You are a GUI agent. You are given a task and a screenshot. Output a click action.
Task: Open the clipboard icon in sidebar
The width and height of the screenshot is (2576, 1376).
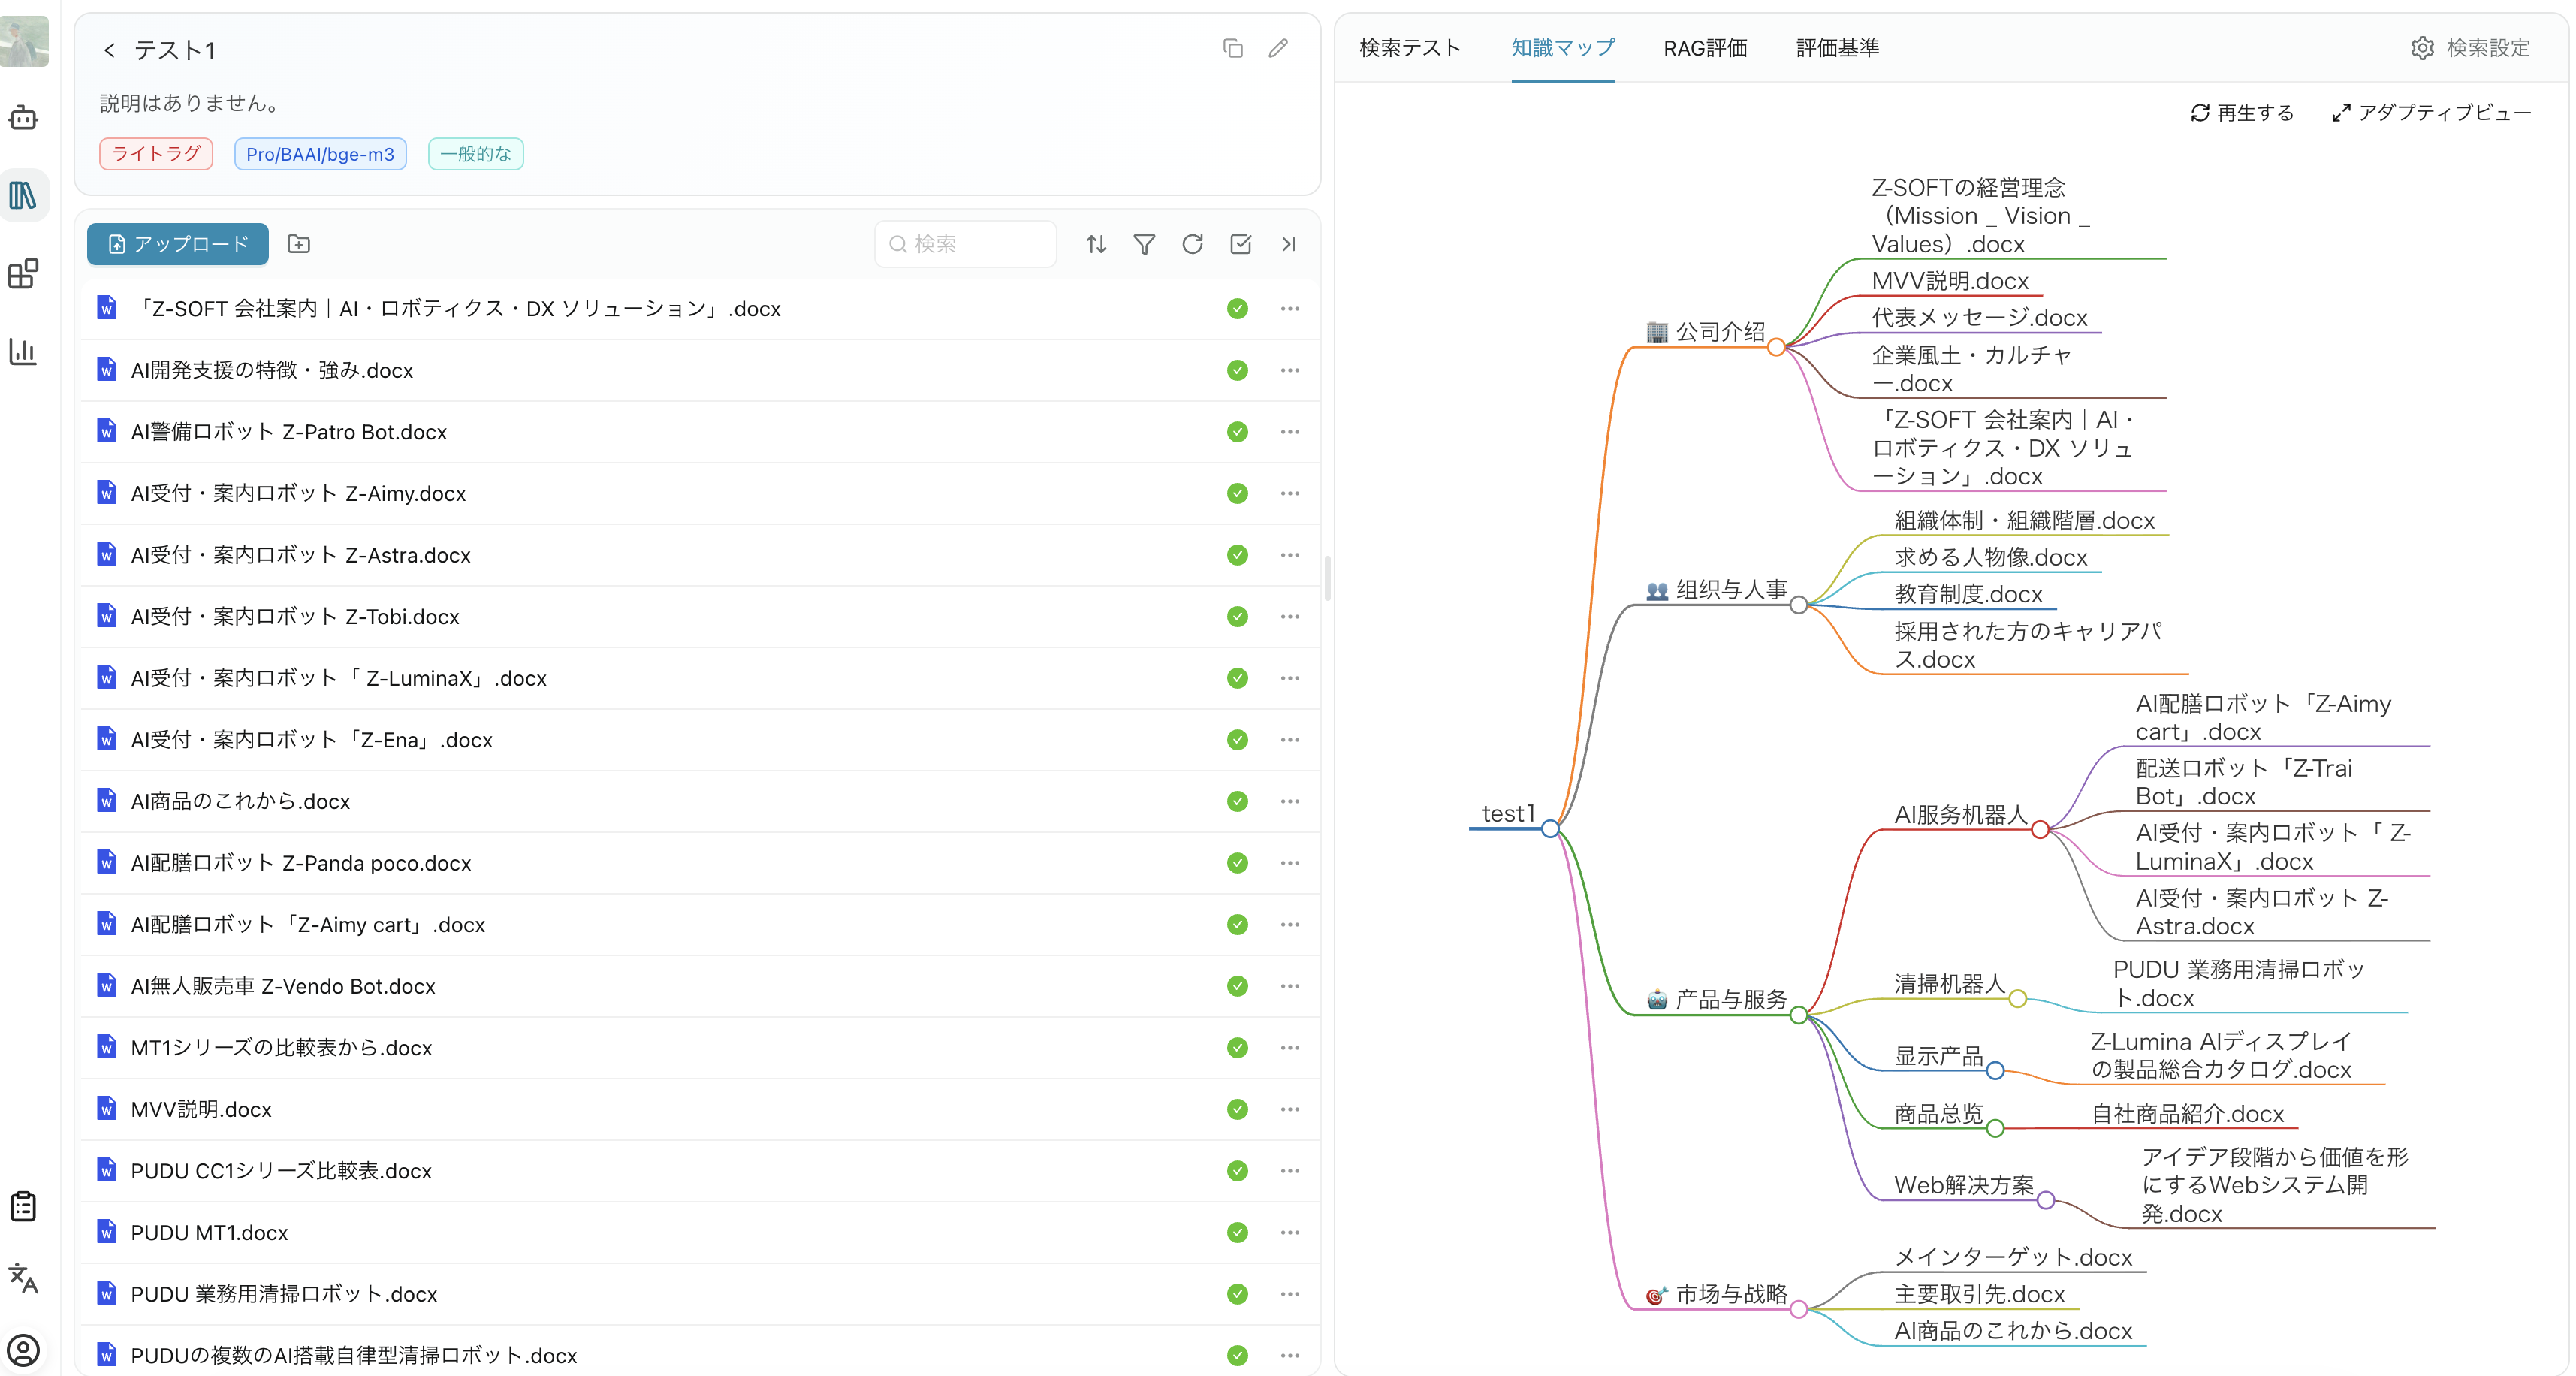click(x=23, y=1206)
